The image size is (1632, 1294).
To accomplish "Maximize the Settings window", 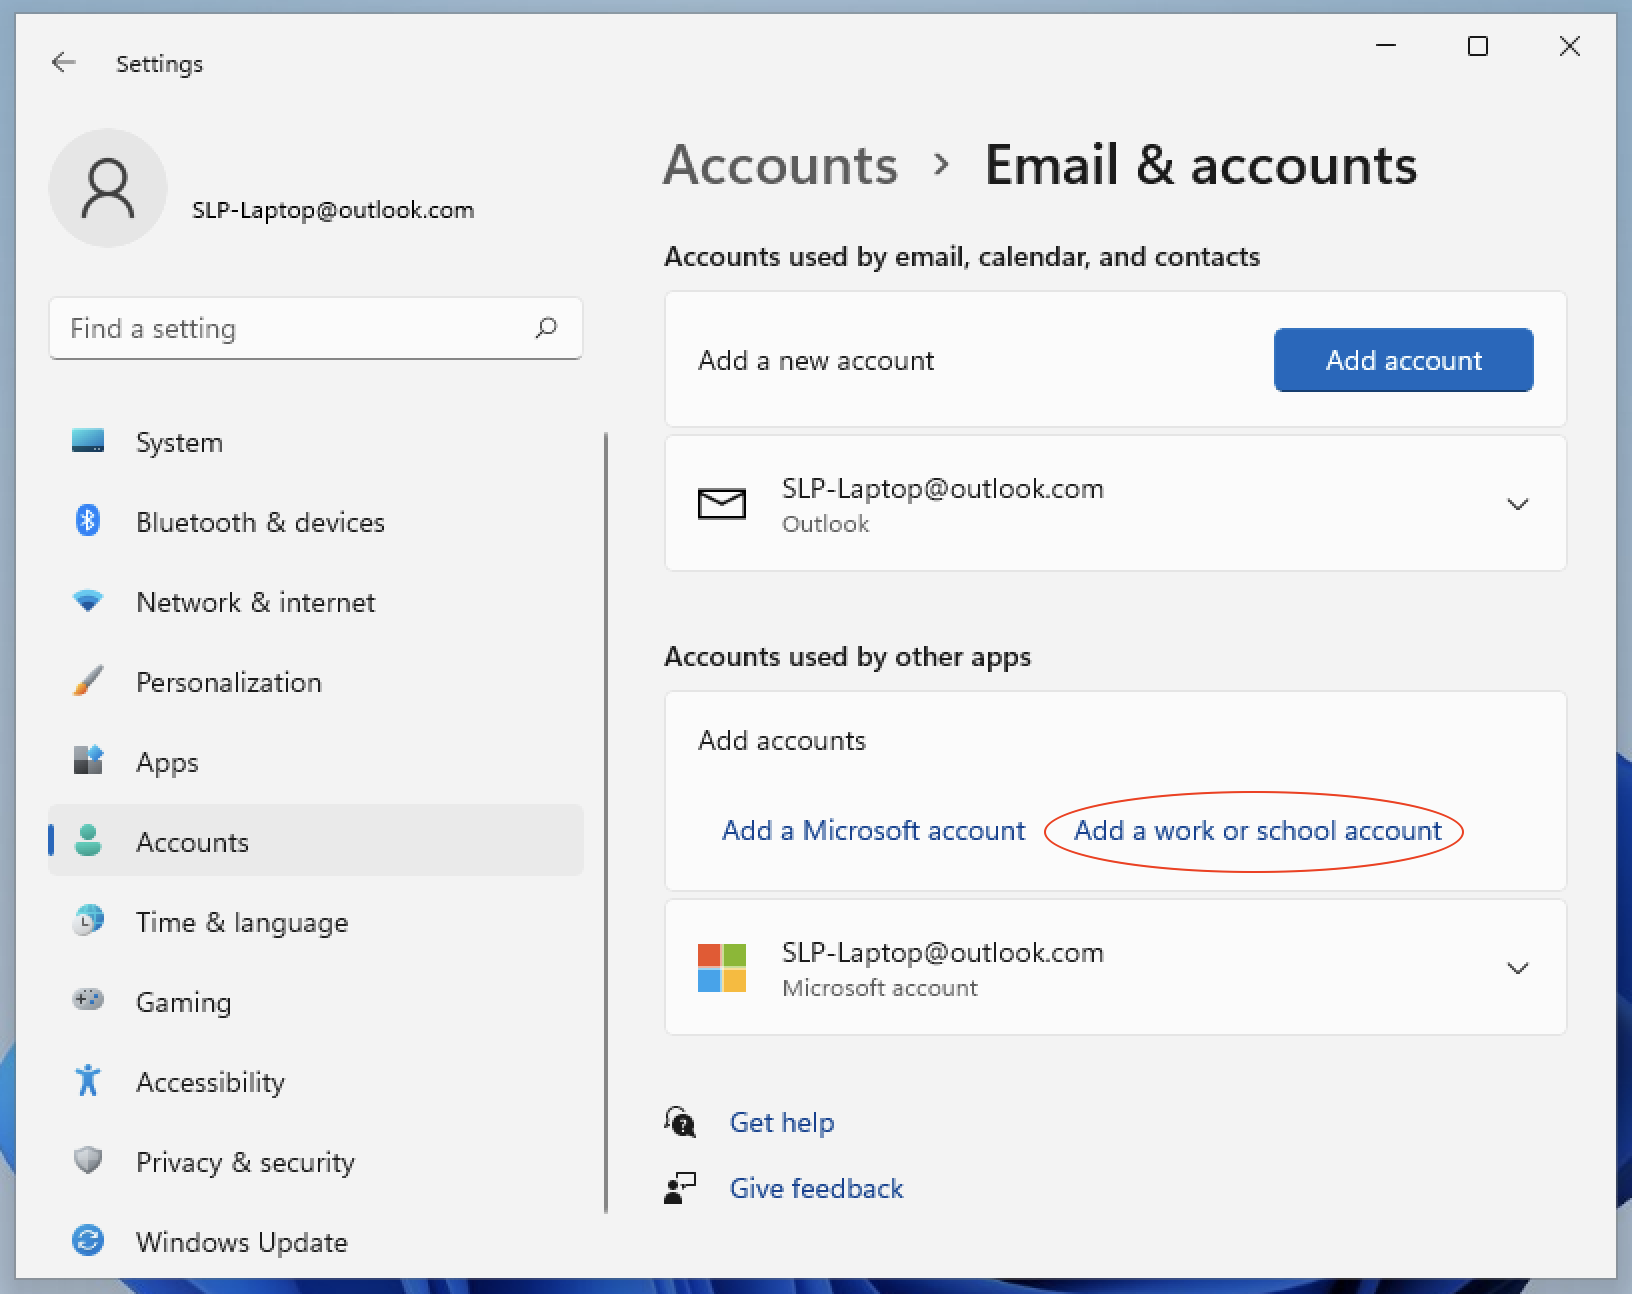I will [1478, 46].
